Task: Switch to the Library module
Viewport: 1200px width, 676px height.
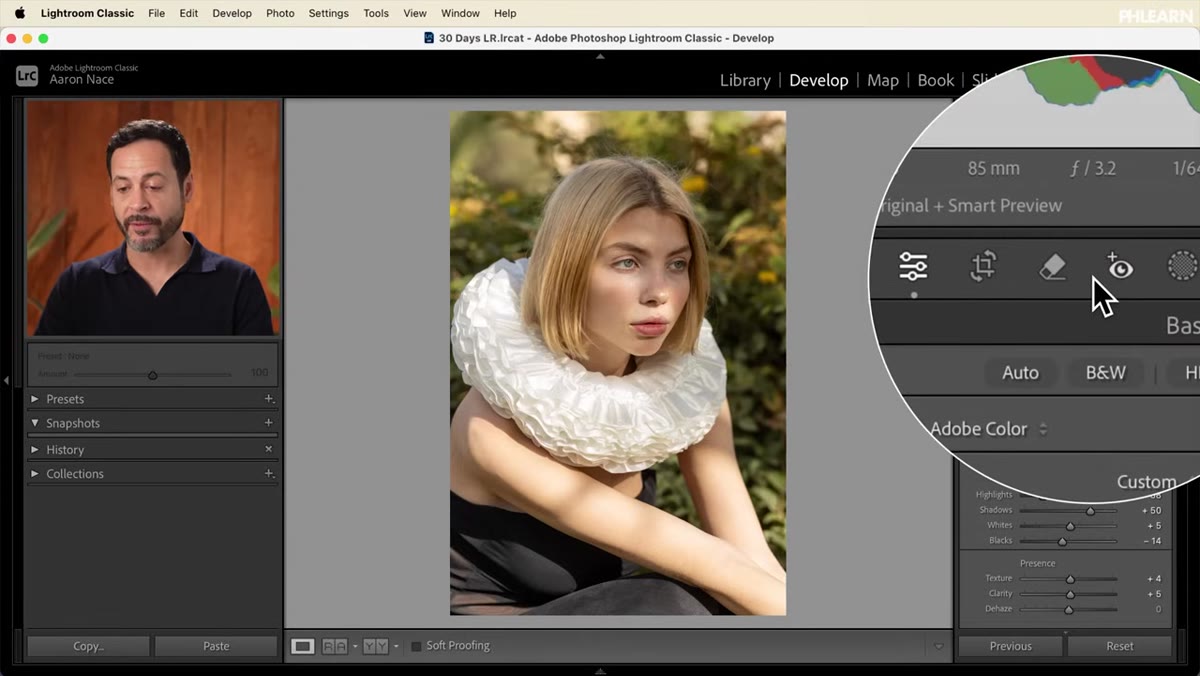Action: [745, 80]
